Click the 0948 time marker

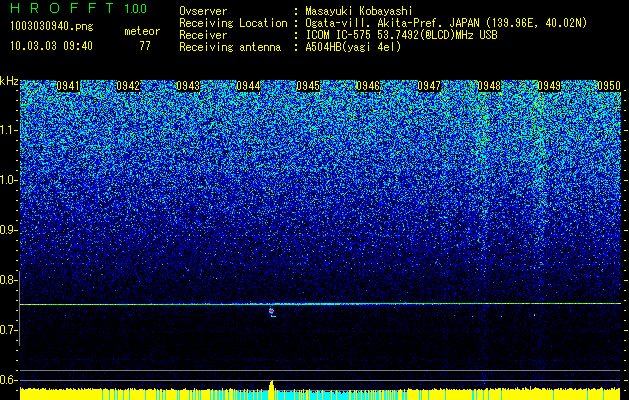point(489,86)
